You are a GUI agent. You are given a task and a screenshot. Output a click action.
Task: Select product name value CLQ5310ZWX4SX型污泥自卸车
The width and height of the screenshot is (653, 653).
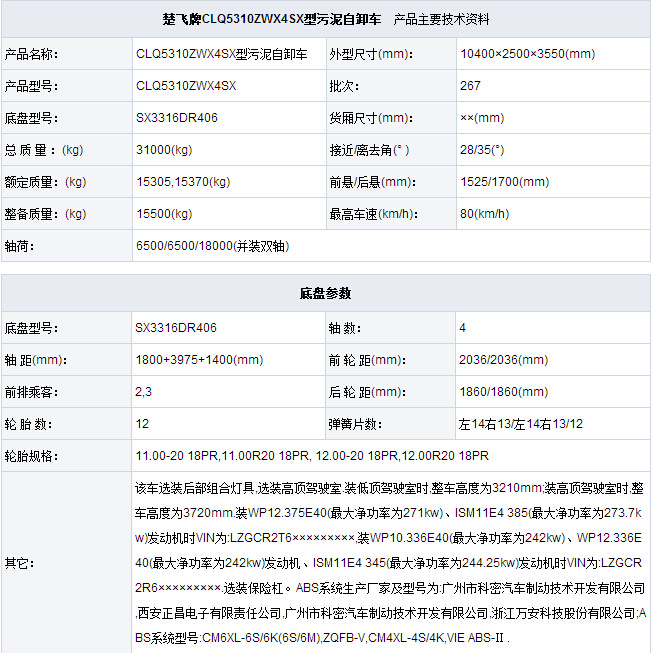coord(222,54)
